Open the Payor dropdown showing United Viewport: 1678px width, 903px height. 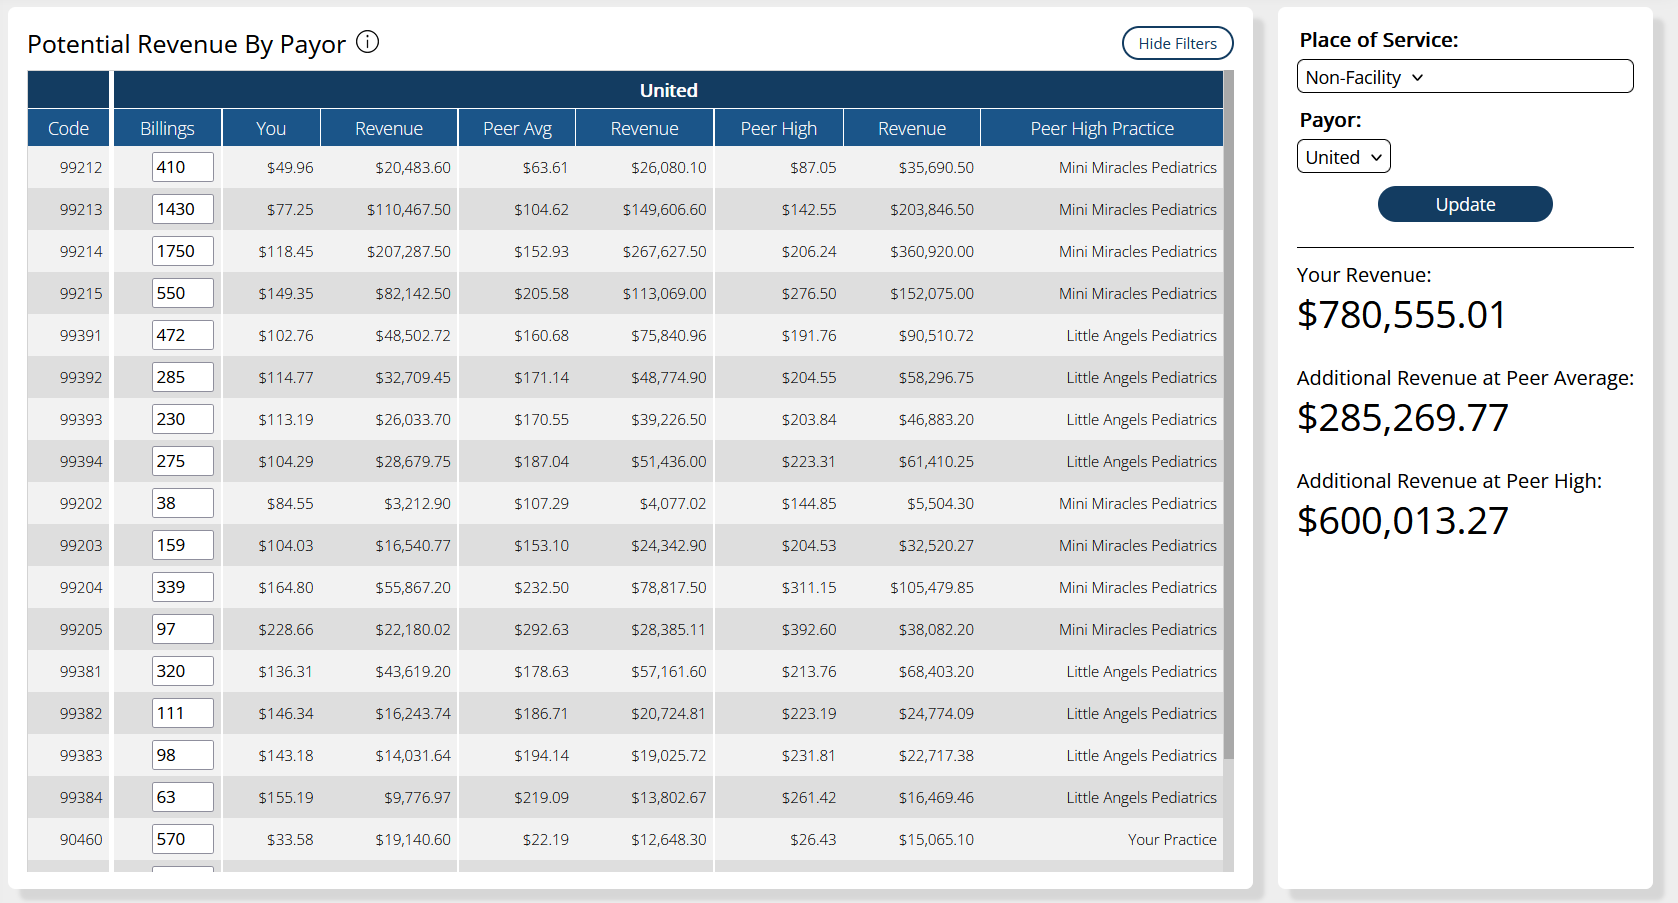coord(1343,157)
